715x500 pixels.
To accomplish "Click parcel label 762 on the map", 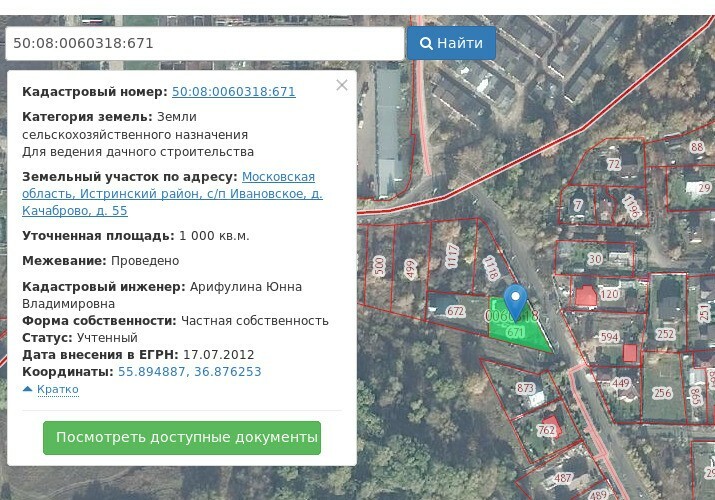I will [546, 430].
